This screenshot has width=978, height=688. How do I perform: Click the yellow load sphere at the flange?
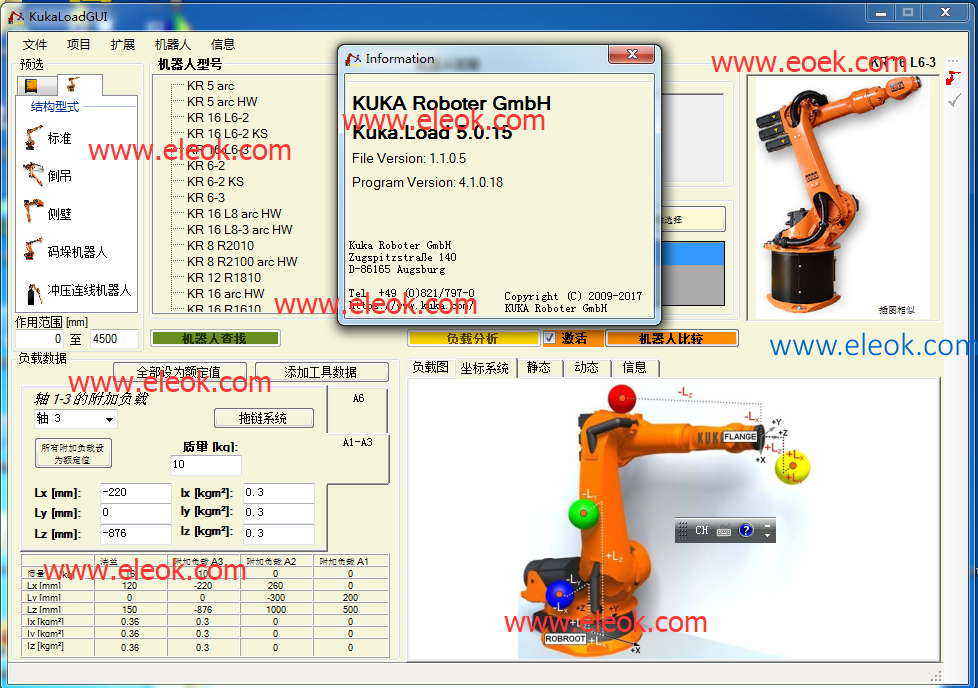tap(792, 466)
